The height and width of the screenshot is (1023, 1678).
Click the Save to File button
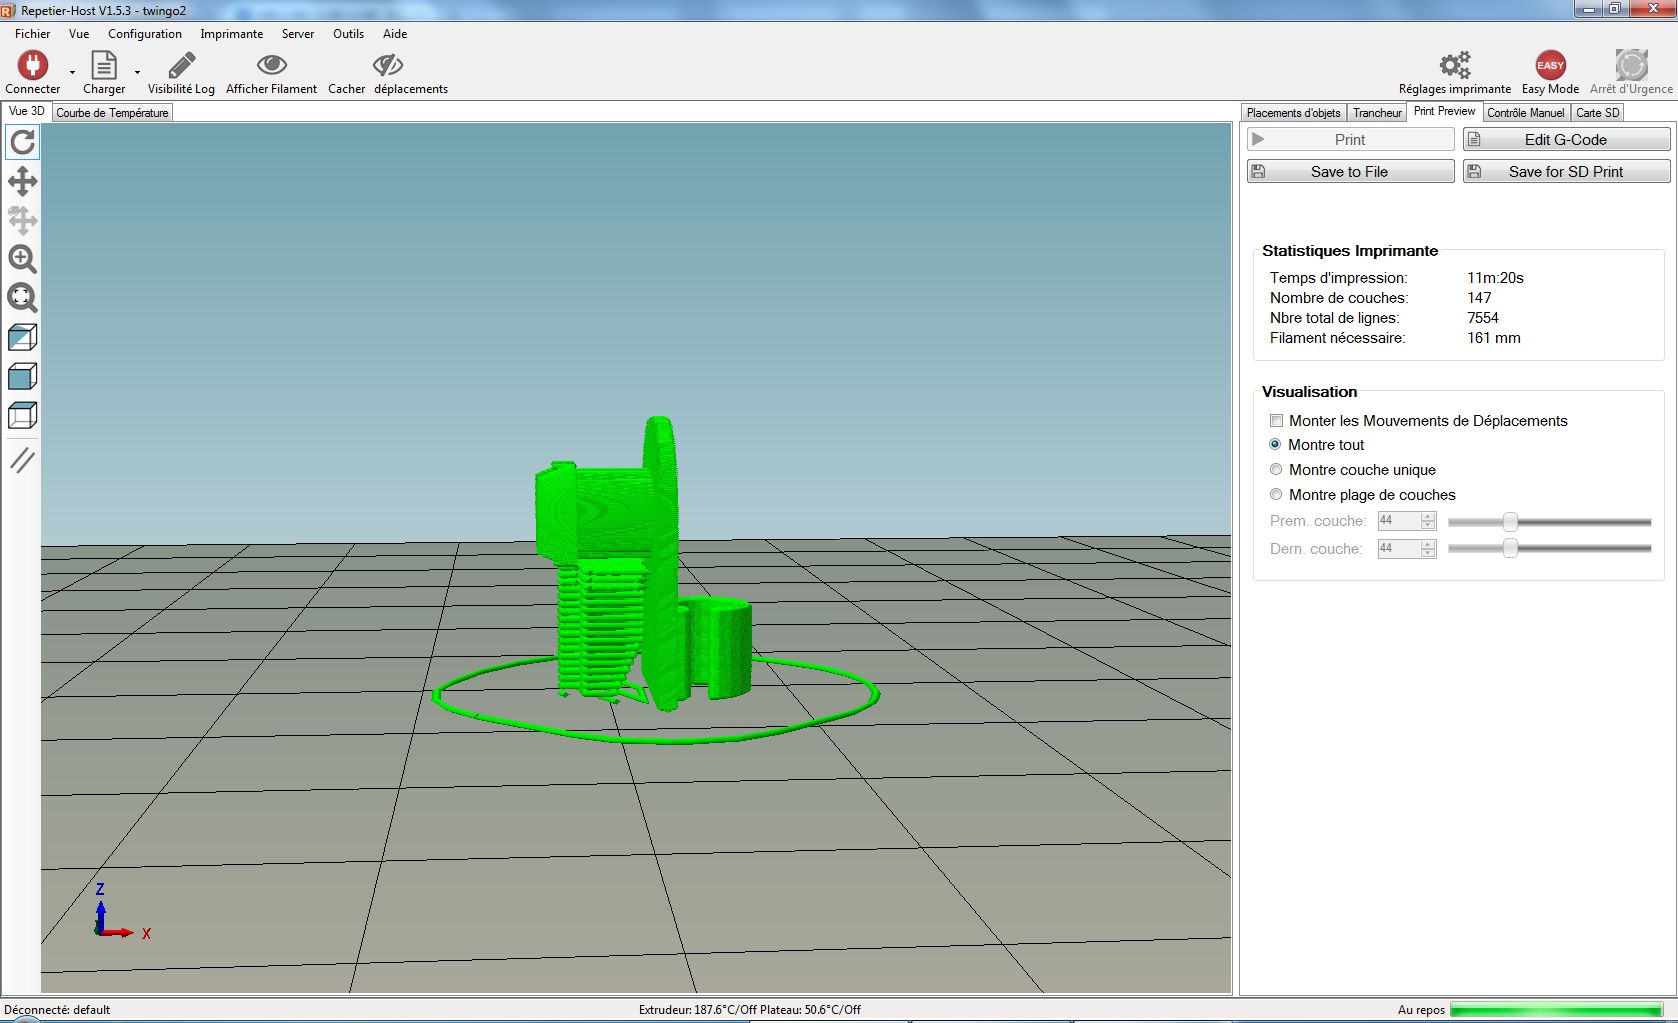point(1350,172)
